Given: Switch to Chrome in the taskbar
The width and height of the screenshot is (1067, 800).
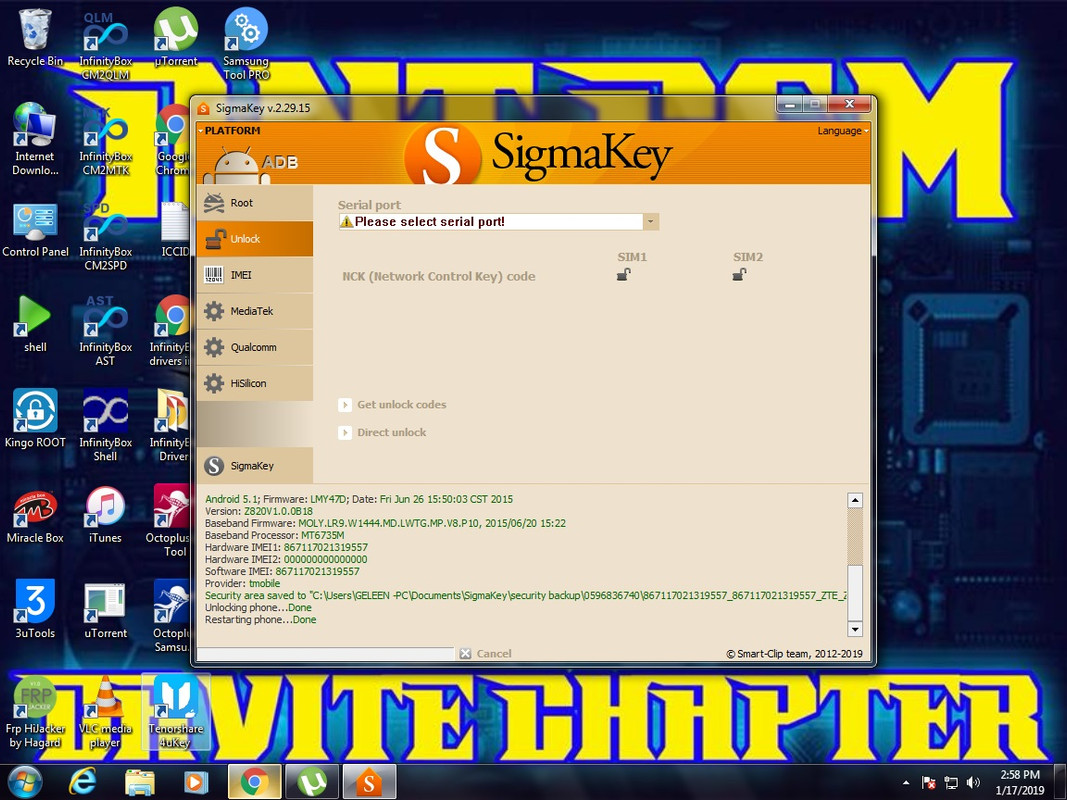Looking at the screenshot, I should coord(254,782).
